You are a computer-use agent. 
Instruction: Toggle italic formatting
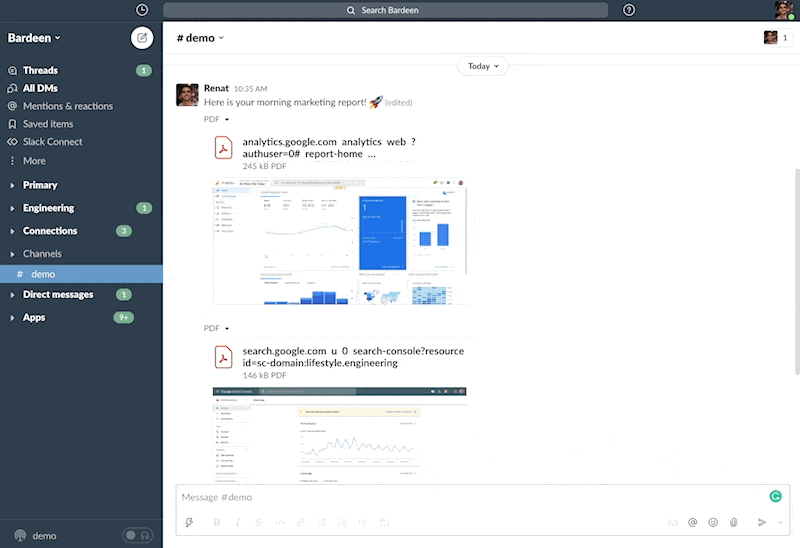coord(238,522)
